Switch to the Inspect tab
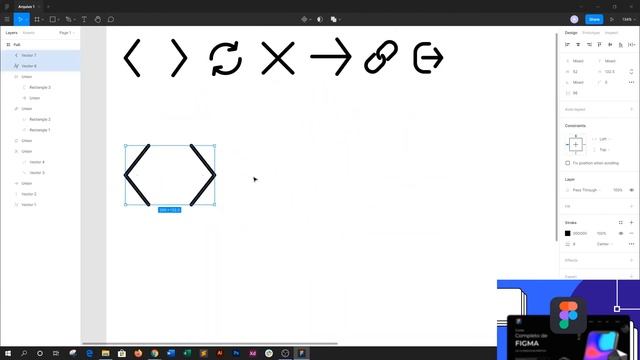Screen dimensions: 640x360 coord(611,33)
